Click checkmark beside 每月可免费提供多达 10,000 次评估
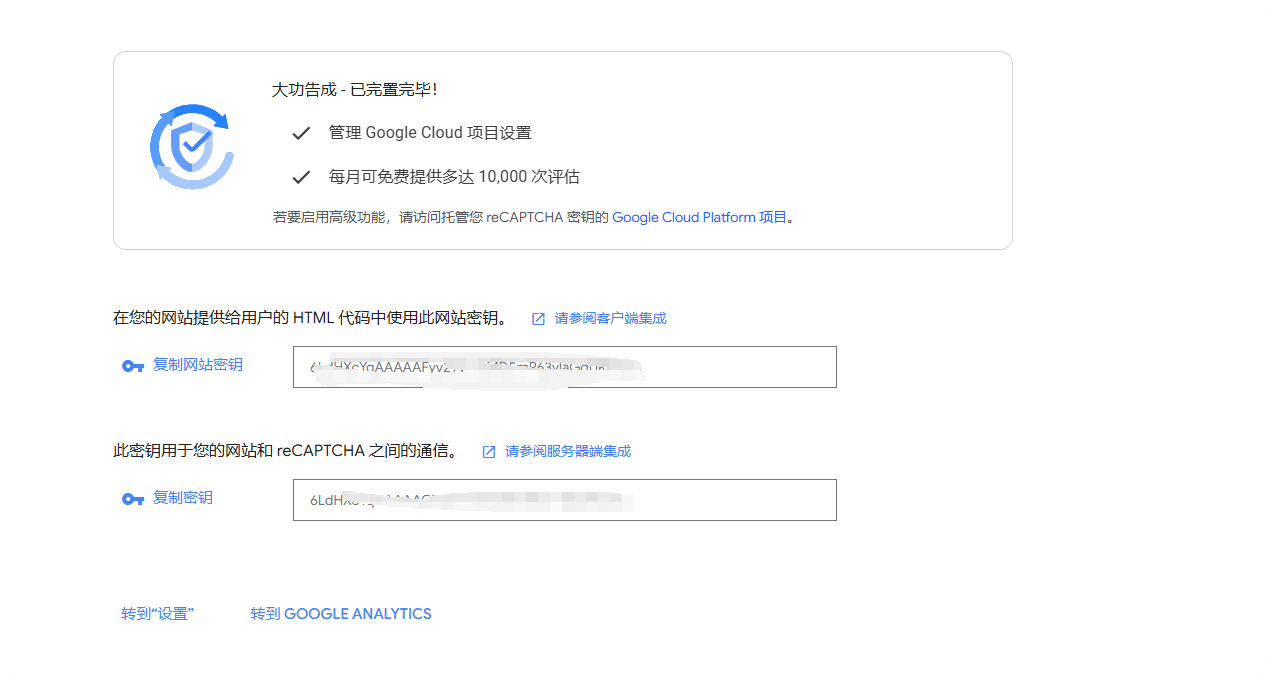 (x=301, y=177)
